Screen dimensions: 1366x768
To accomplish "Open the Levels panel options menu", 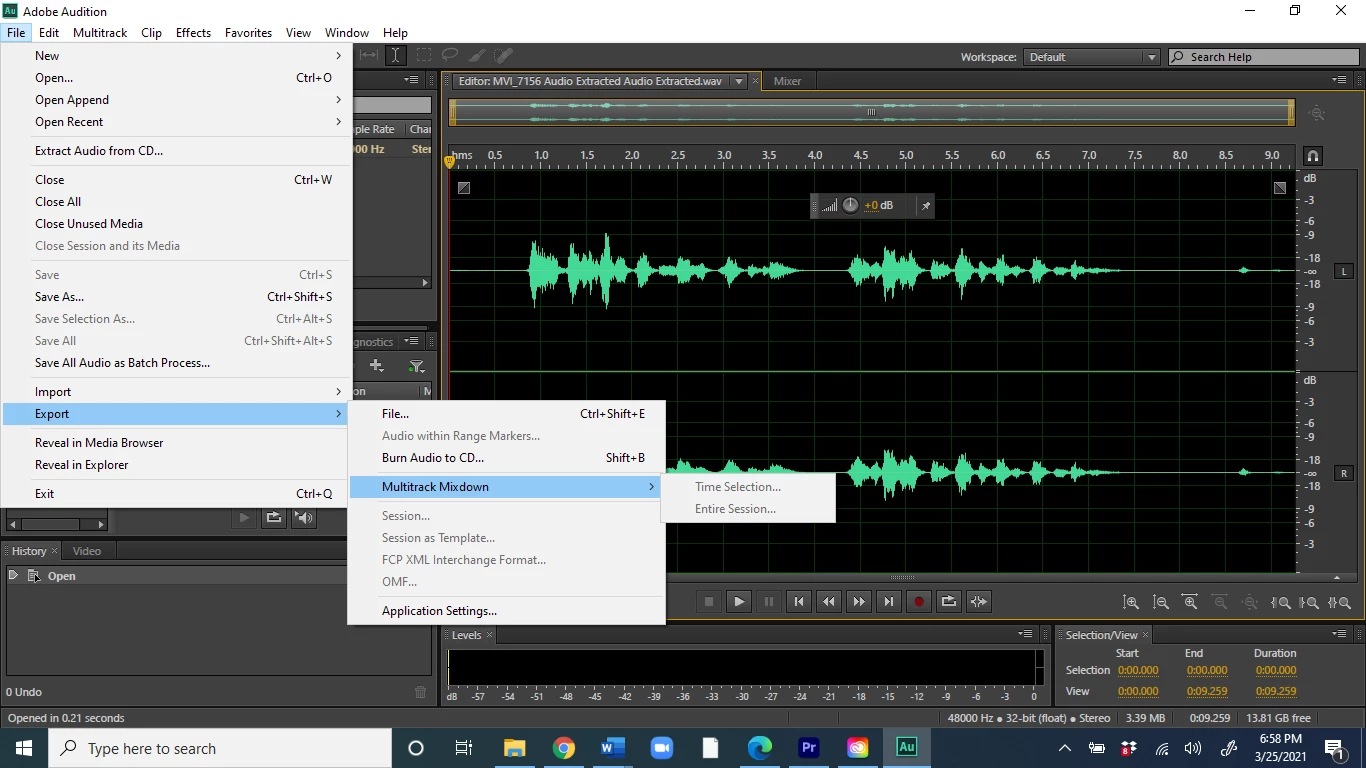I will pyautogui.click(x=1025, y=634).
